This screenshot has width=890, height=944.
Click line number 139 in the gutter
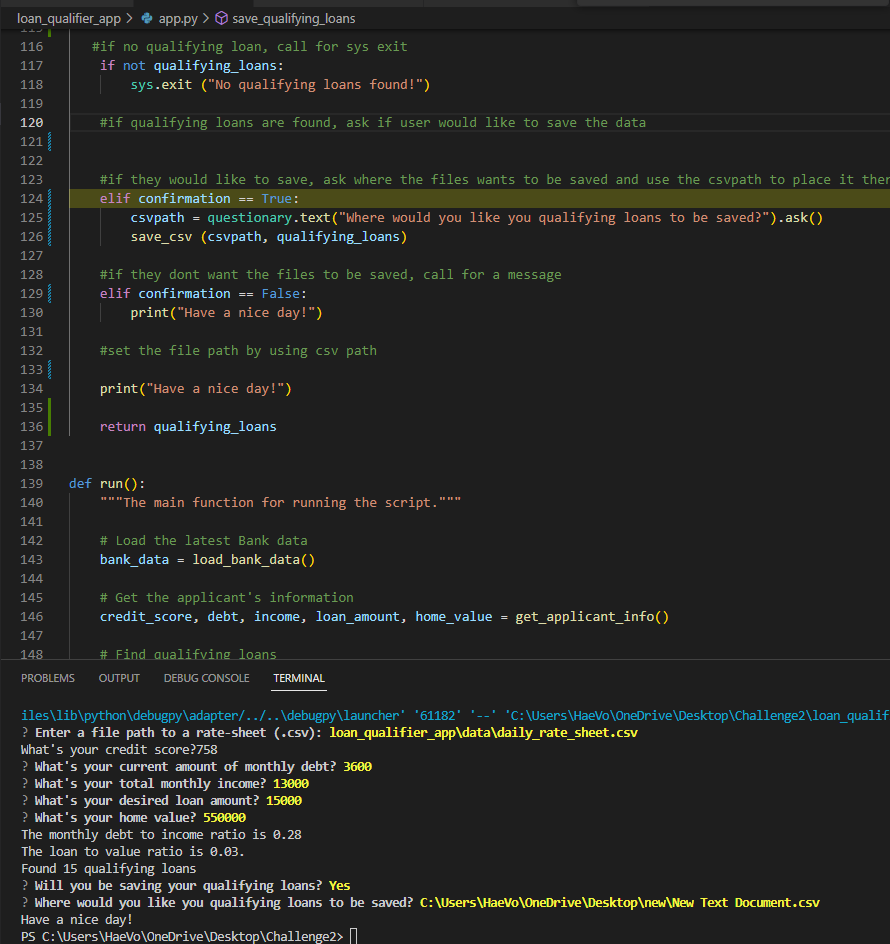click(31, 483)
